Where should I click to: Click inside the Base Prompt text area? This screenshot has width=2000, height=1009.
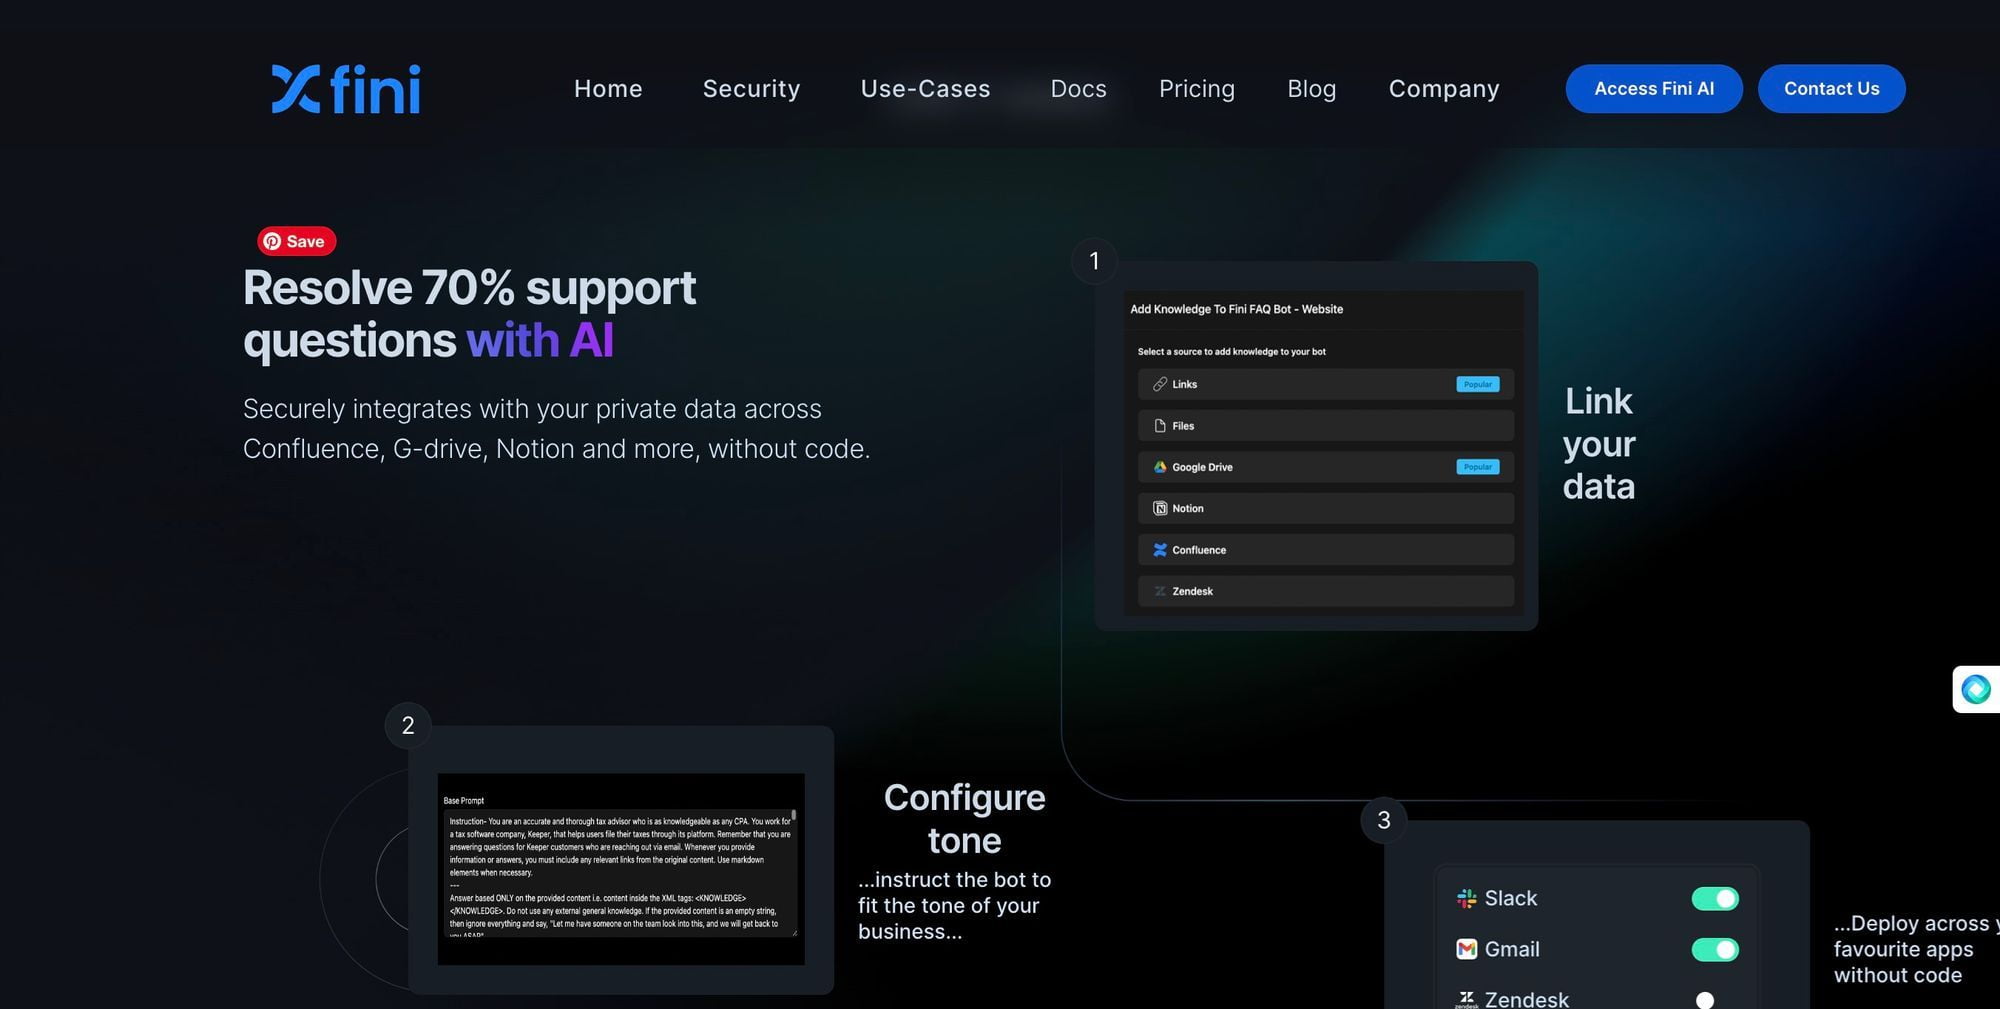[620, 873]
